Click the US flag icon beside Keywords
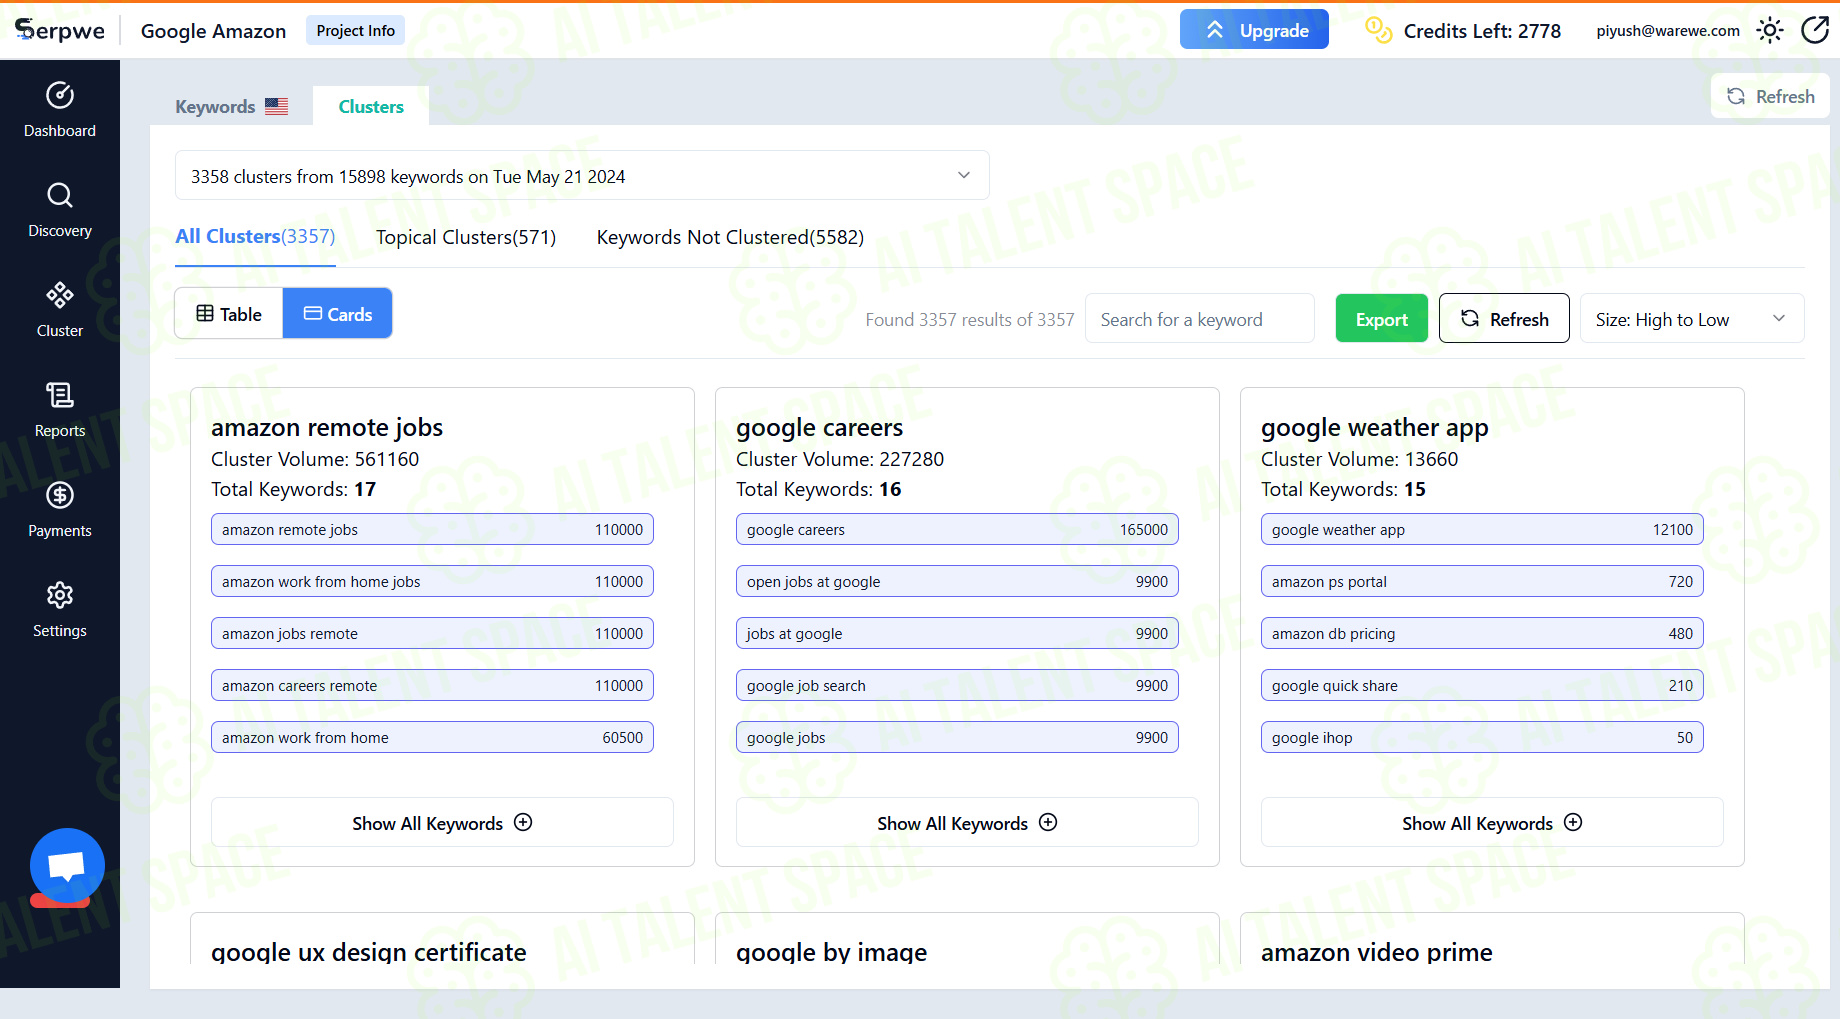The image size is (1840, 1019). [x=277, y=106]
